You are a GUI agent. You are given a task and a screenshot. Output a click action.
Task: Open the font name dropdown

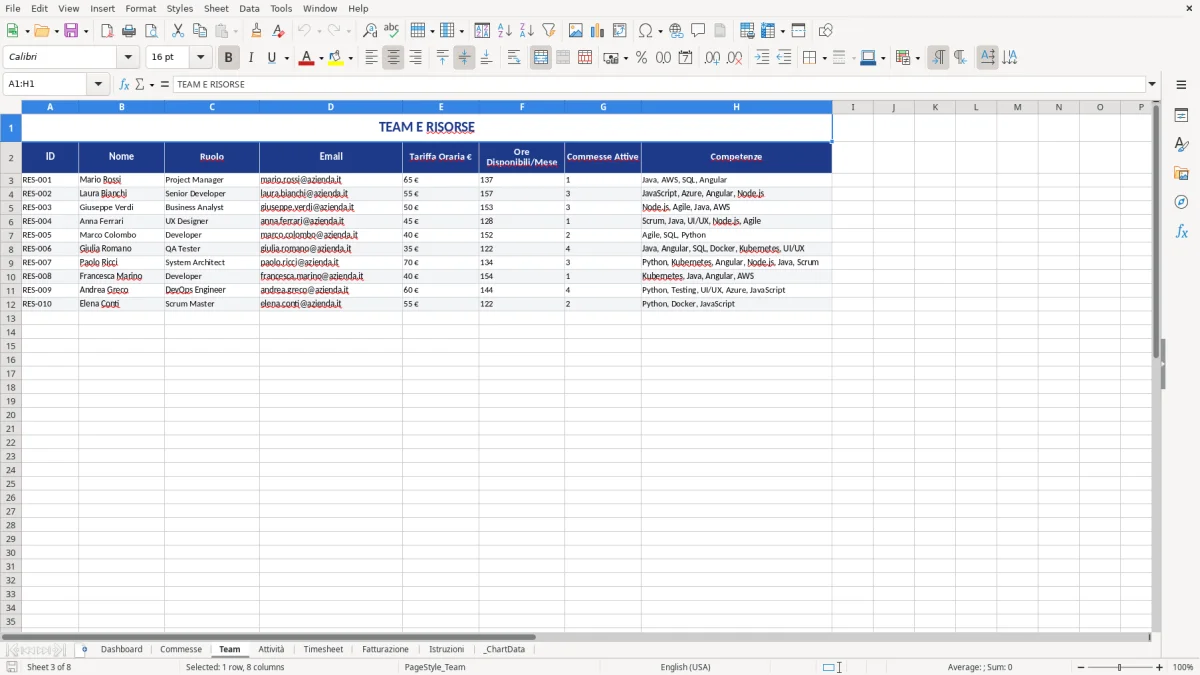(128, 57)
